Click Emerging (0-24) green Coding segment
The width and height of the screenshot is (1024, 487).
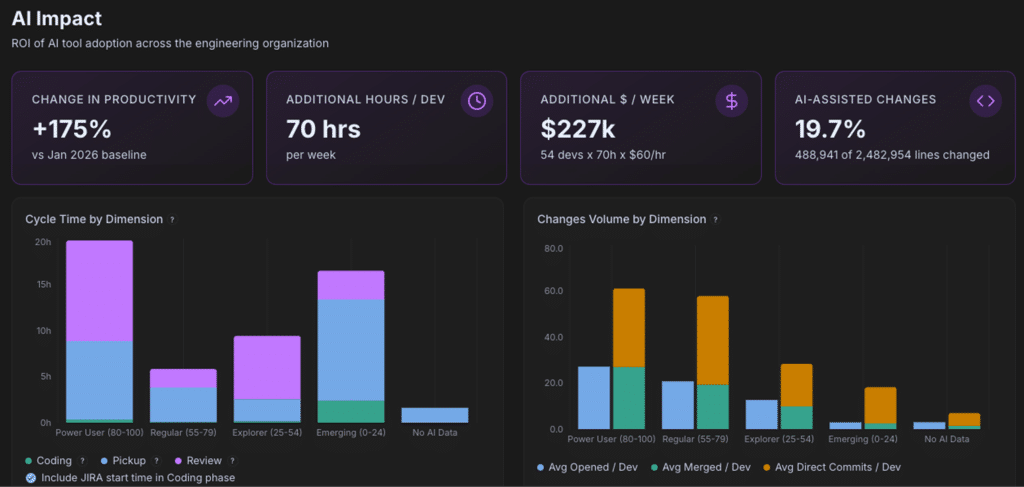[351, 411]
